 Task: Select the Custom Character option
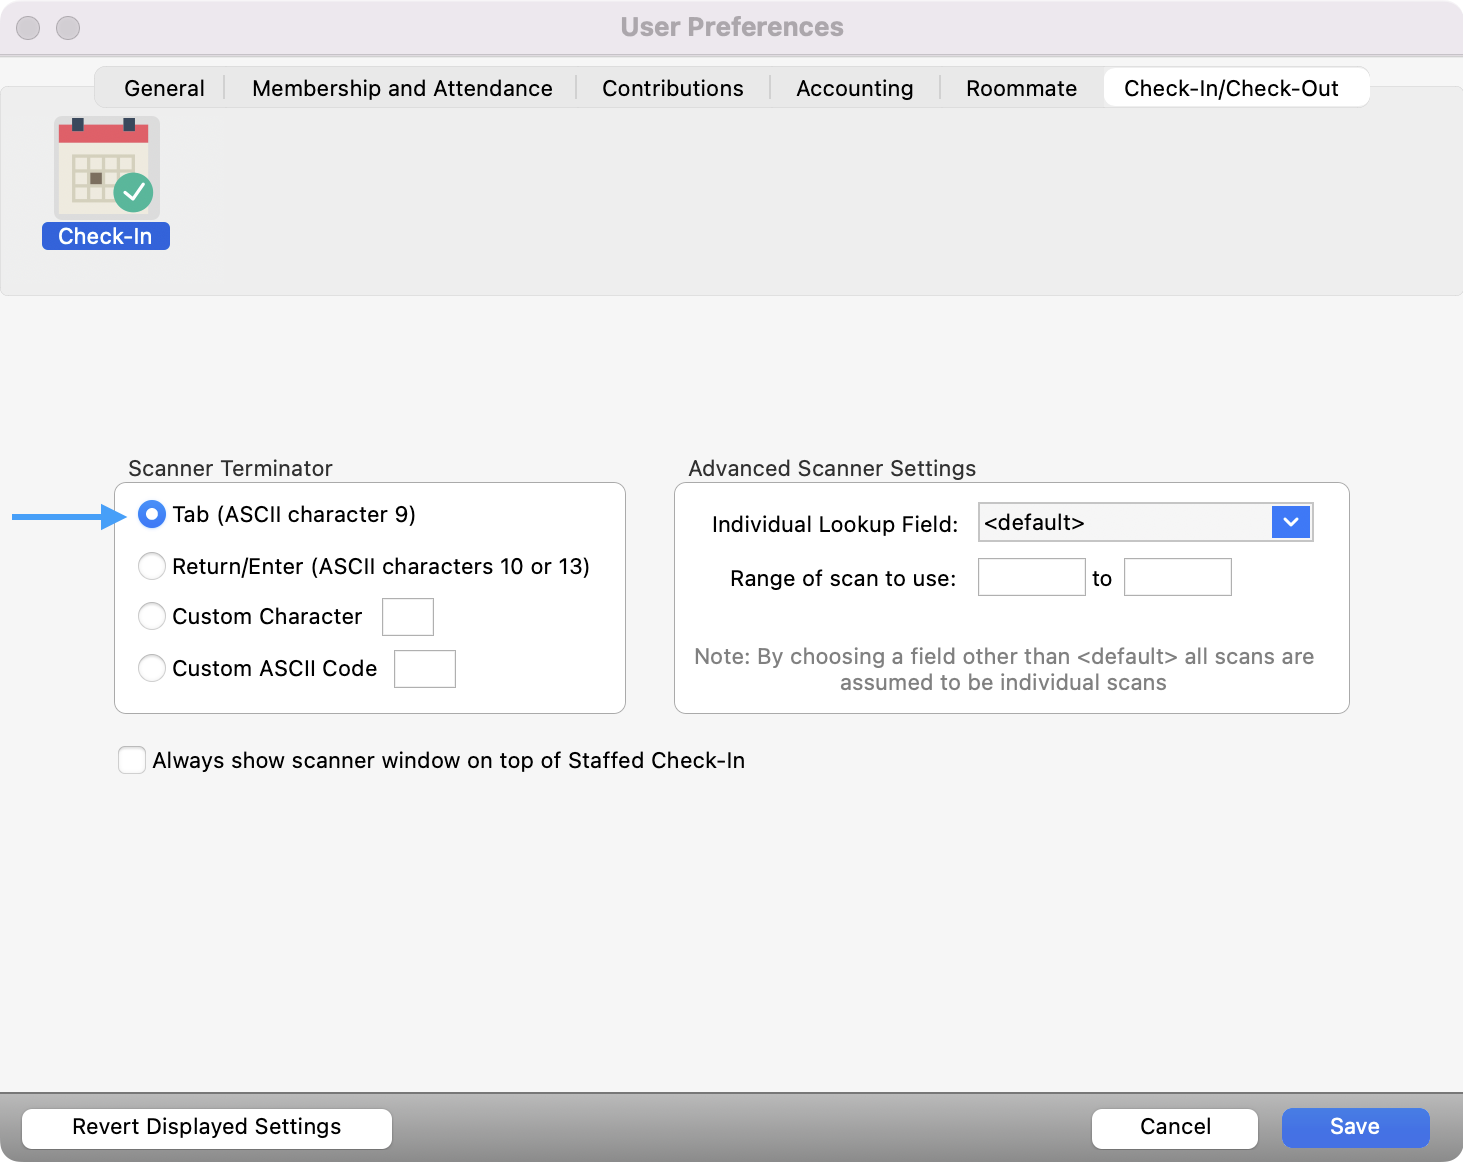(151, 616)
